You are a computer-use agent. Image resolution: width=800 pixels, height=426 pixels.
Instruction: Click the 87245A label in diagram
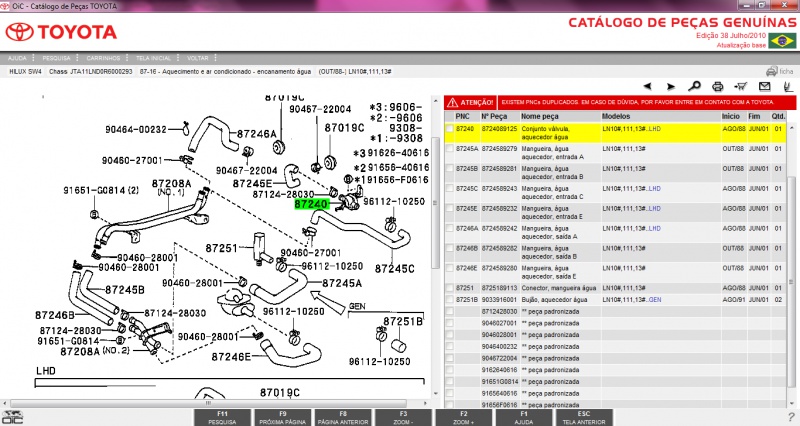[x=342, y=283]
